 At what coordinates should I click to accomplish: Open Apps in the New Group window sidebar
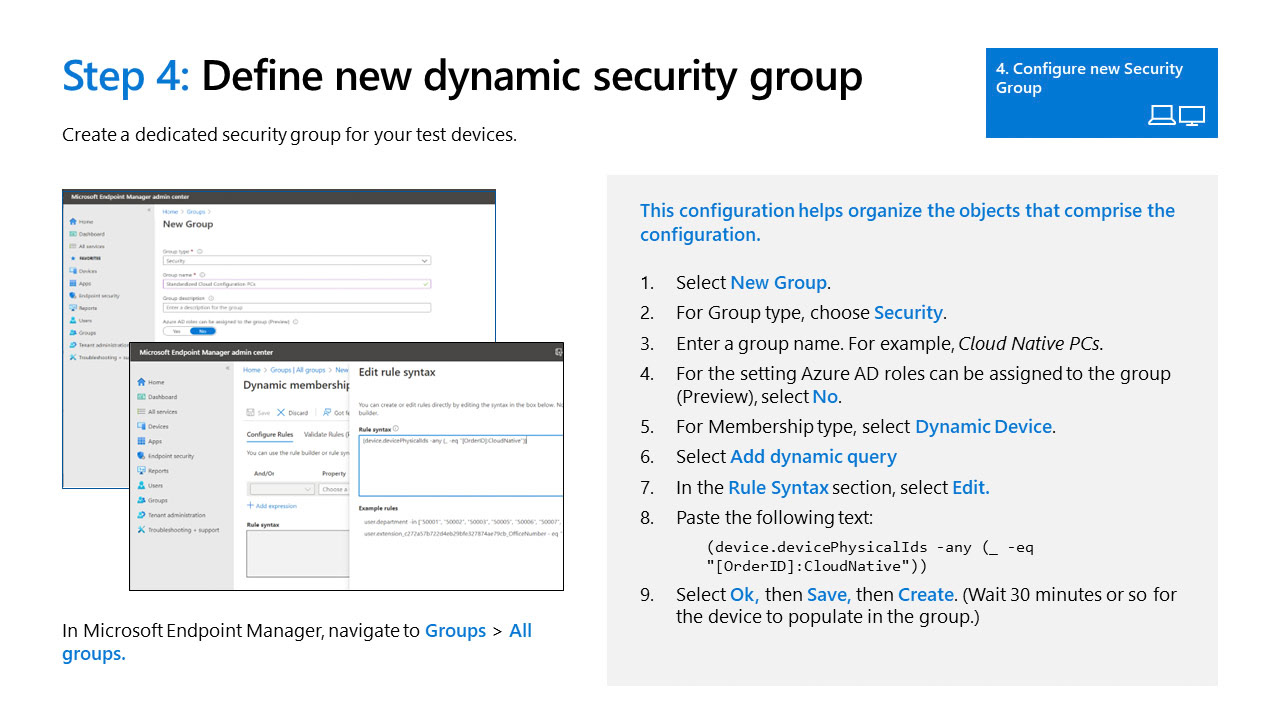pyautogui.click(x=79, y=284)
